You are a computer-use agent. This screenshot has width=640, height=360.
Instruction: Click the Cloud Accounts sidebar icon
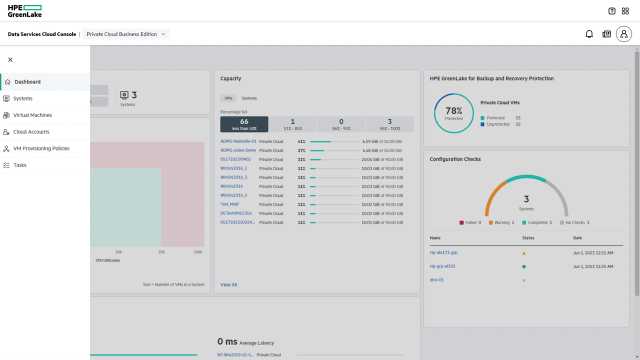[6, 132]
